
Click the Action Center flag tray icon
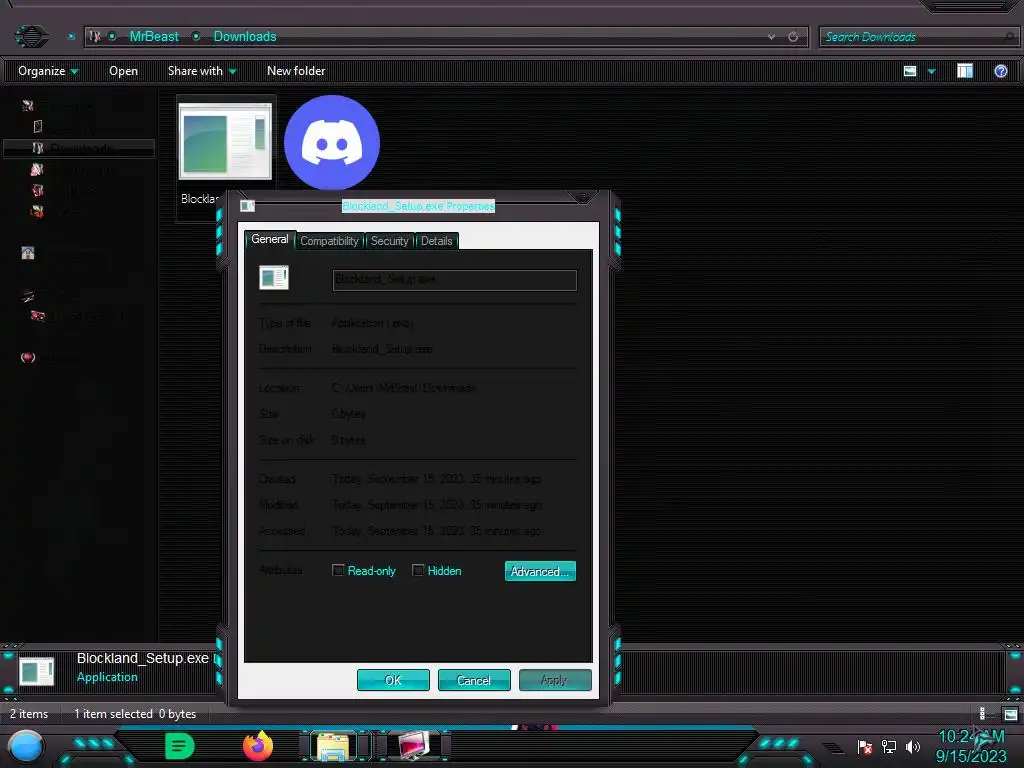click(865, 746)
